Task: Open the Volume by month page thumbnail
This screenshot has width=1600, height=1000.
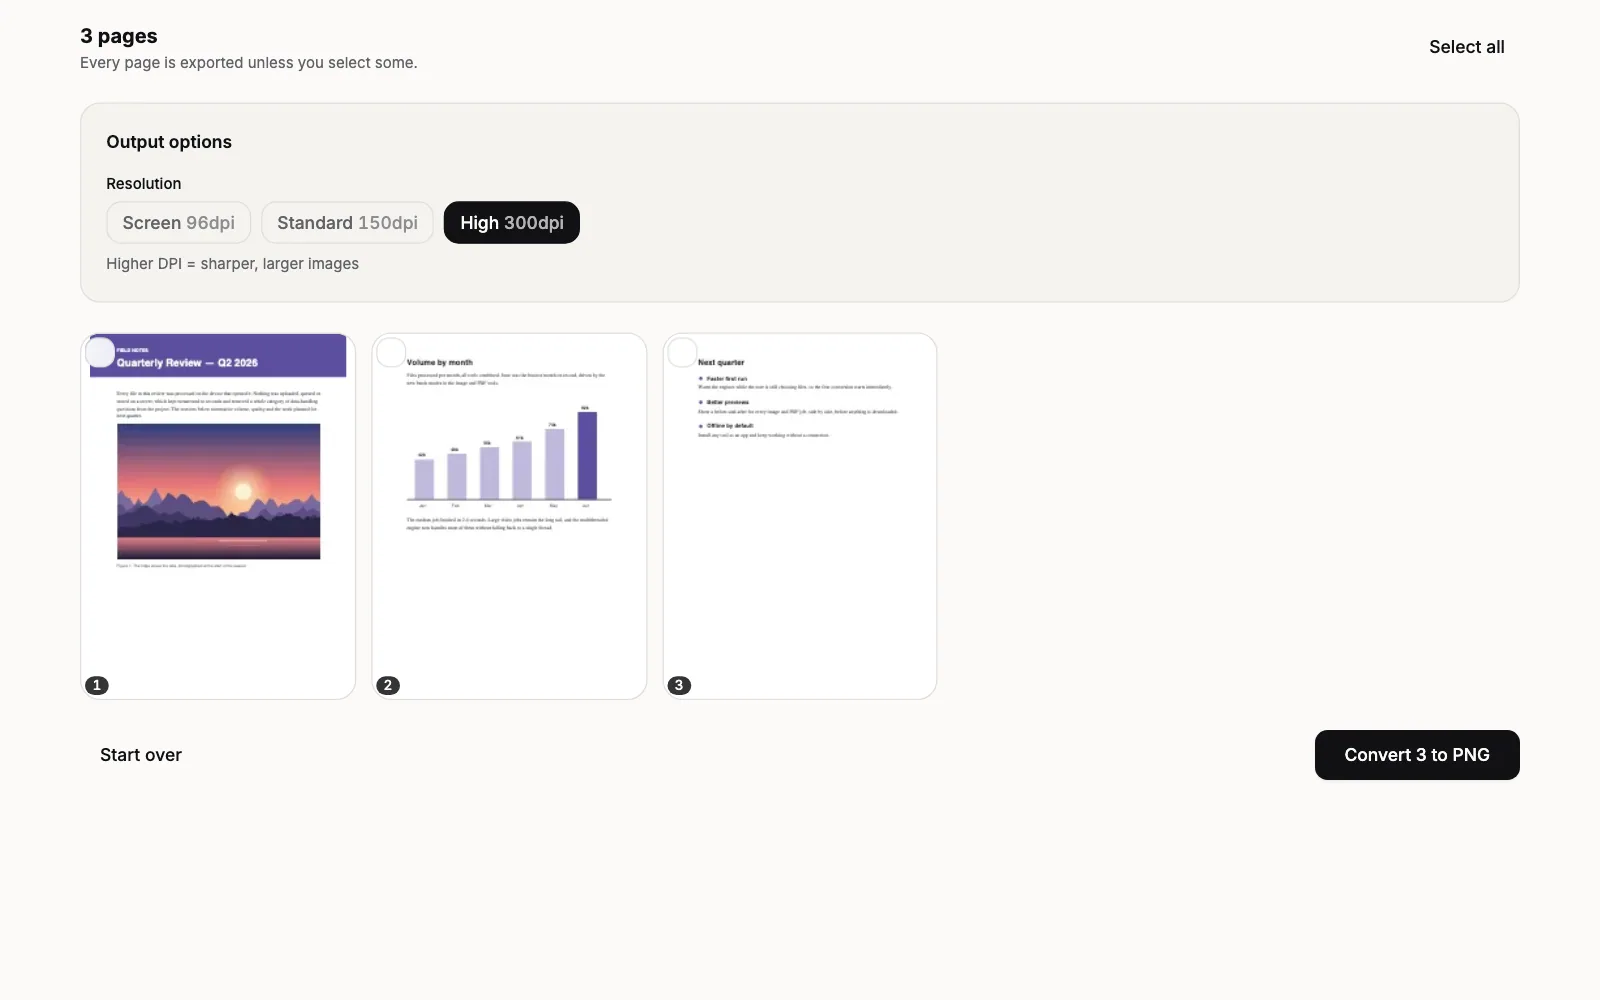Action: (x=509, y=516)
